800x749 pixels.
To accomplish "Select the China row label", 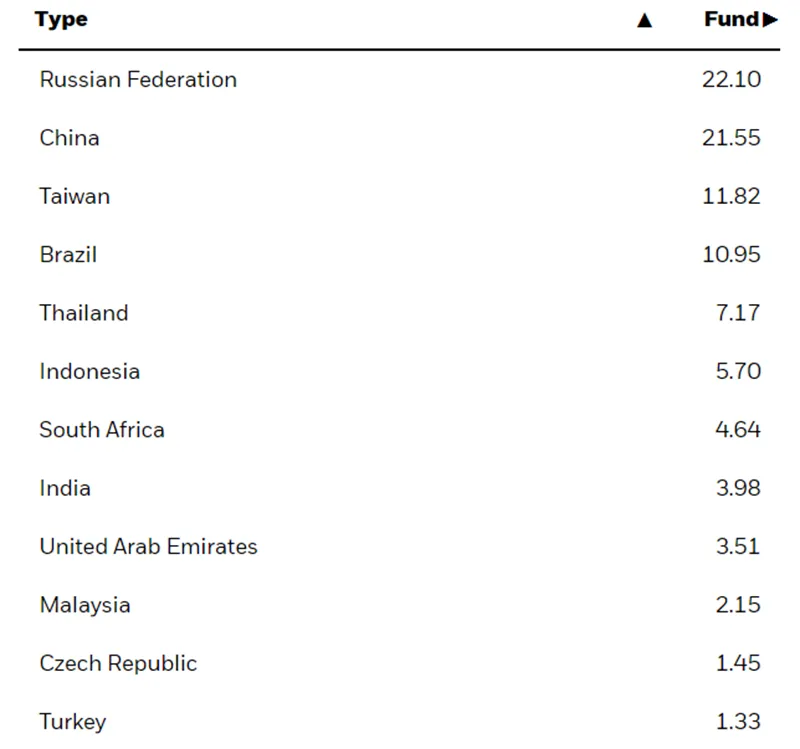I will tap(69, 138).
